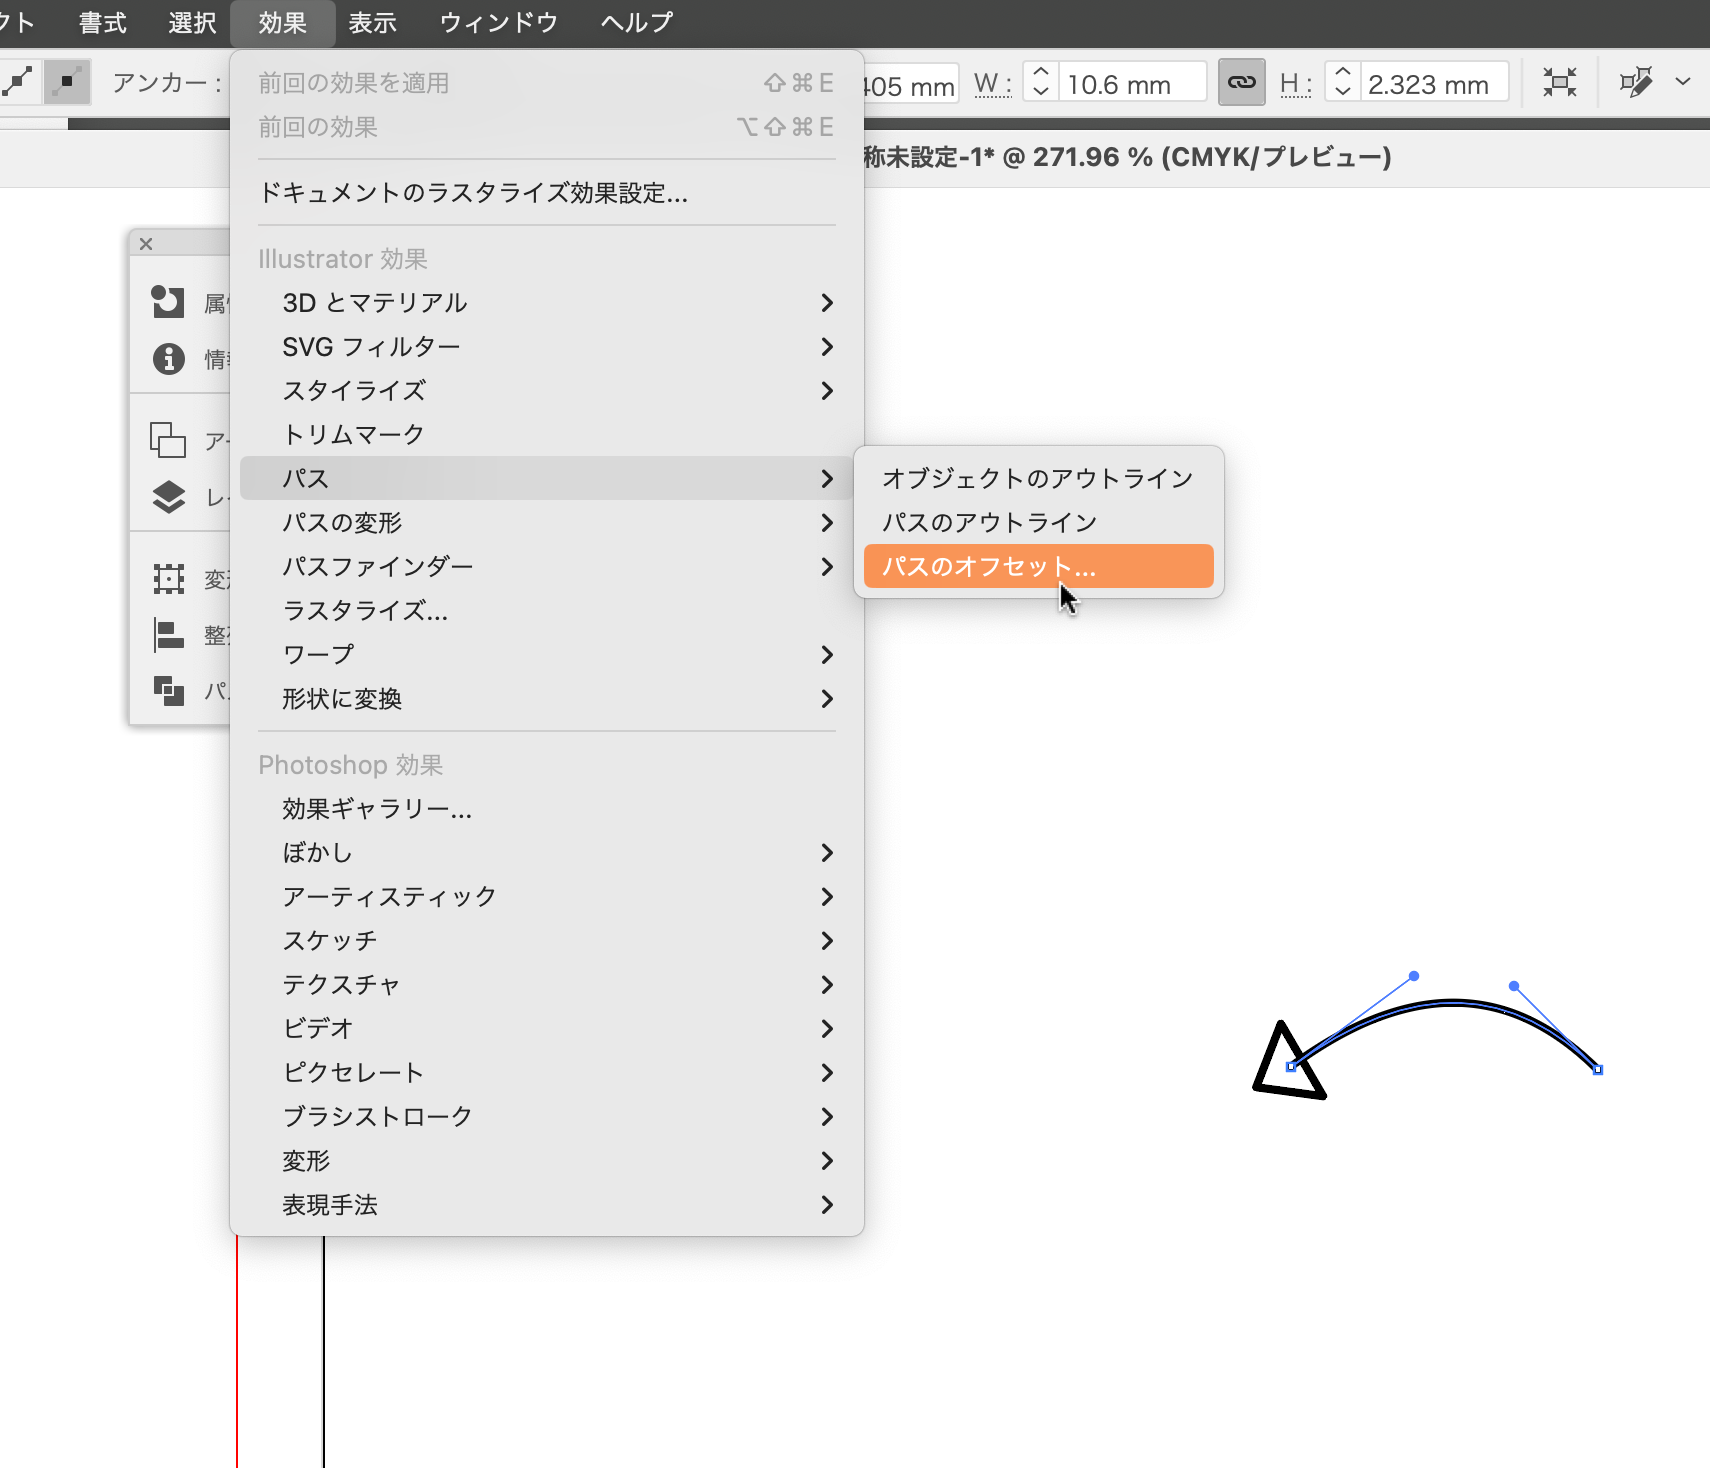1710x1468 pixels.
Task: Open the Info panel icon
Action: (168, 358)
